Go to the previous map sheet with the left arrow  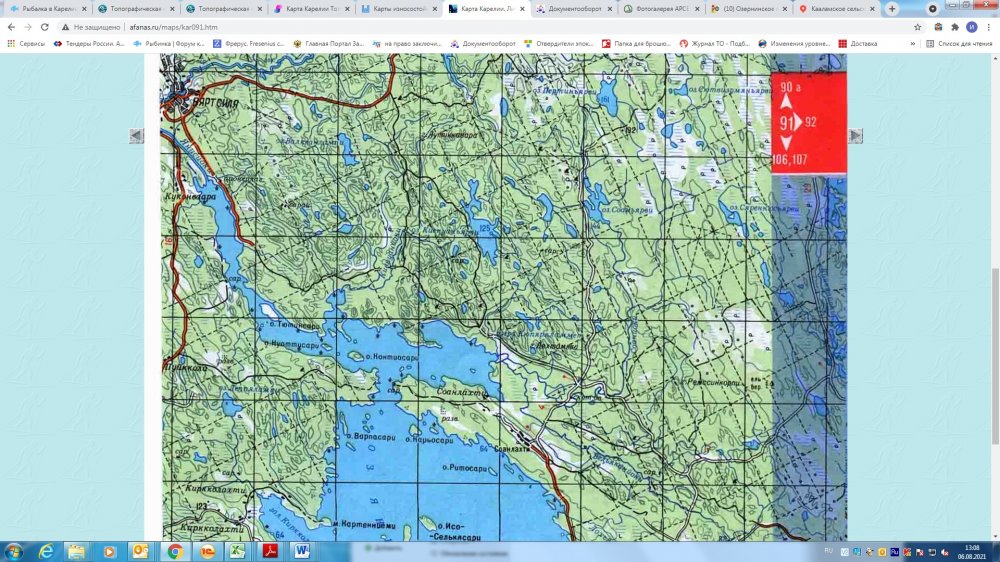coord(137,136)
